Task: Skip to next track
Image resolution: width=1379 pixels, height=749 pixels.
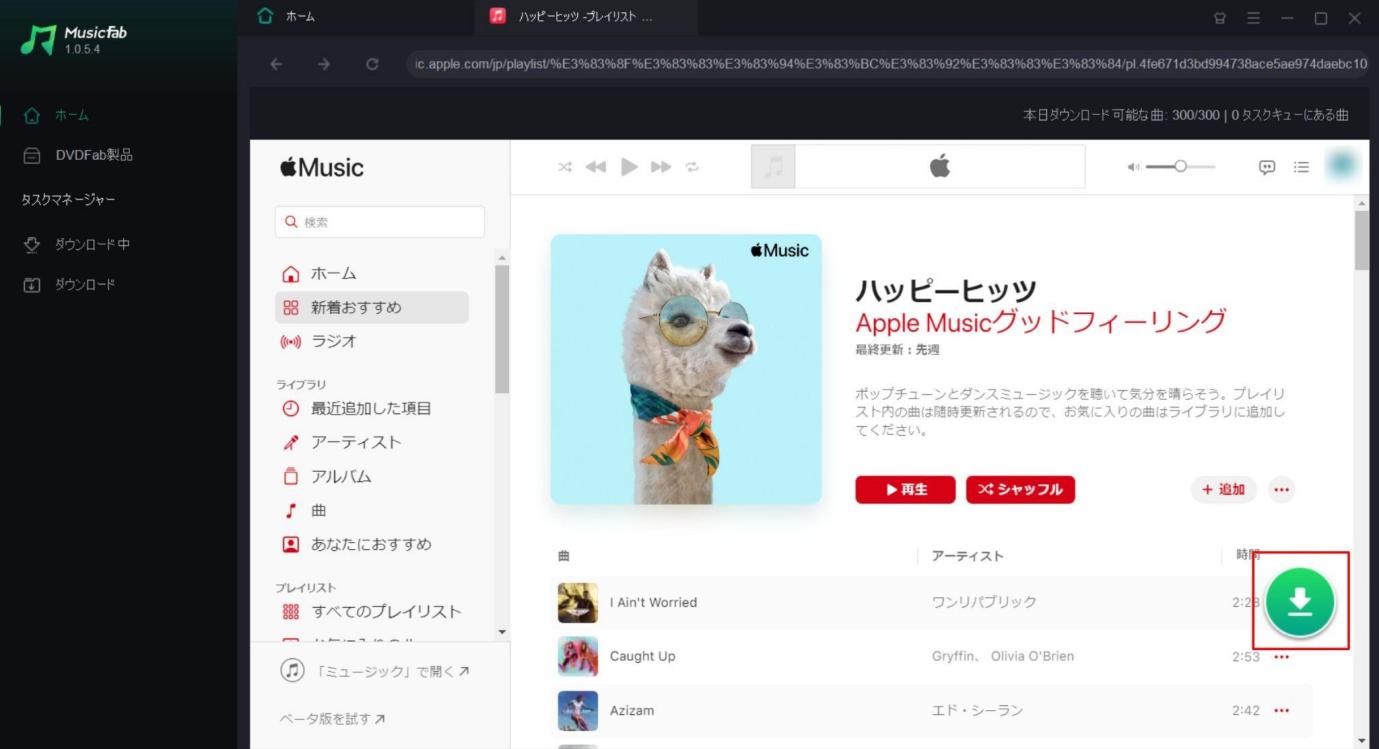Action: [661, 167]
